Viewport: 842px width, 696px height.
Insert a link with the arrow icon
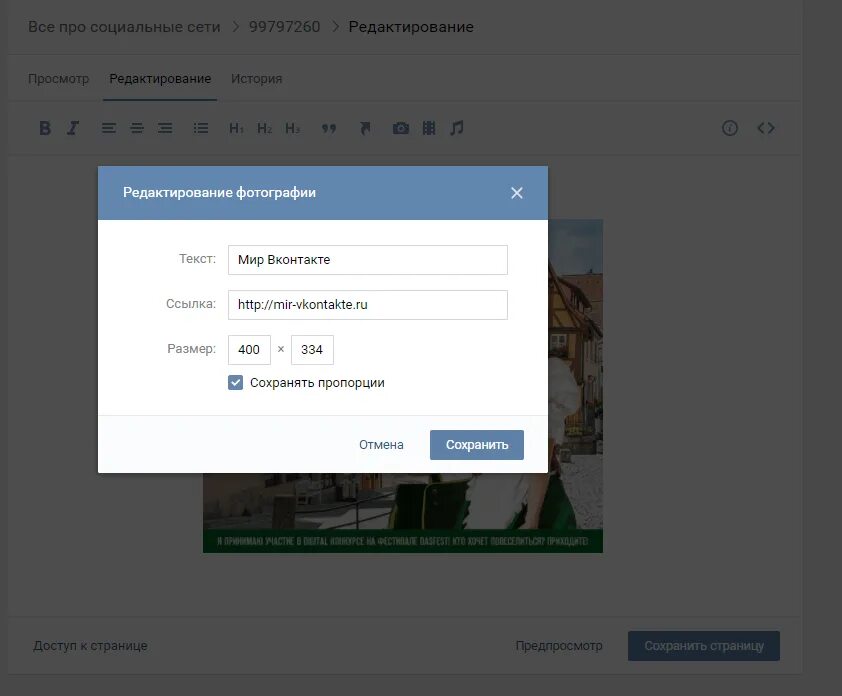coord(365,128)
